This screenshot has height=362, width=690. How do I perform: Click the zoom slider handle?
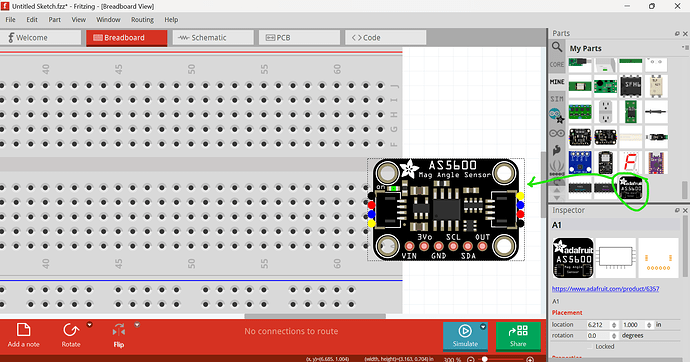tap(484, 359)
